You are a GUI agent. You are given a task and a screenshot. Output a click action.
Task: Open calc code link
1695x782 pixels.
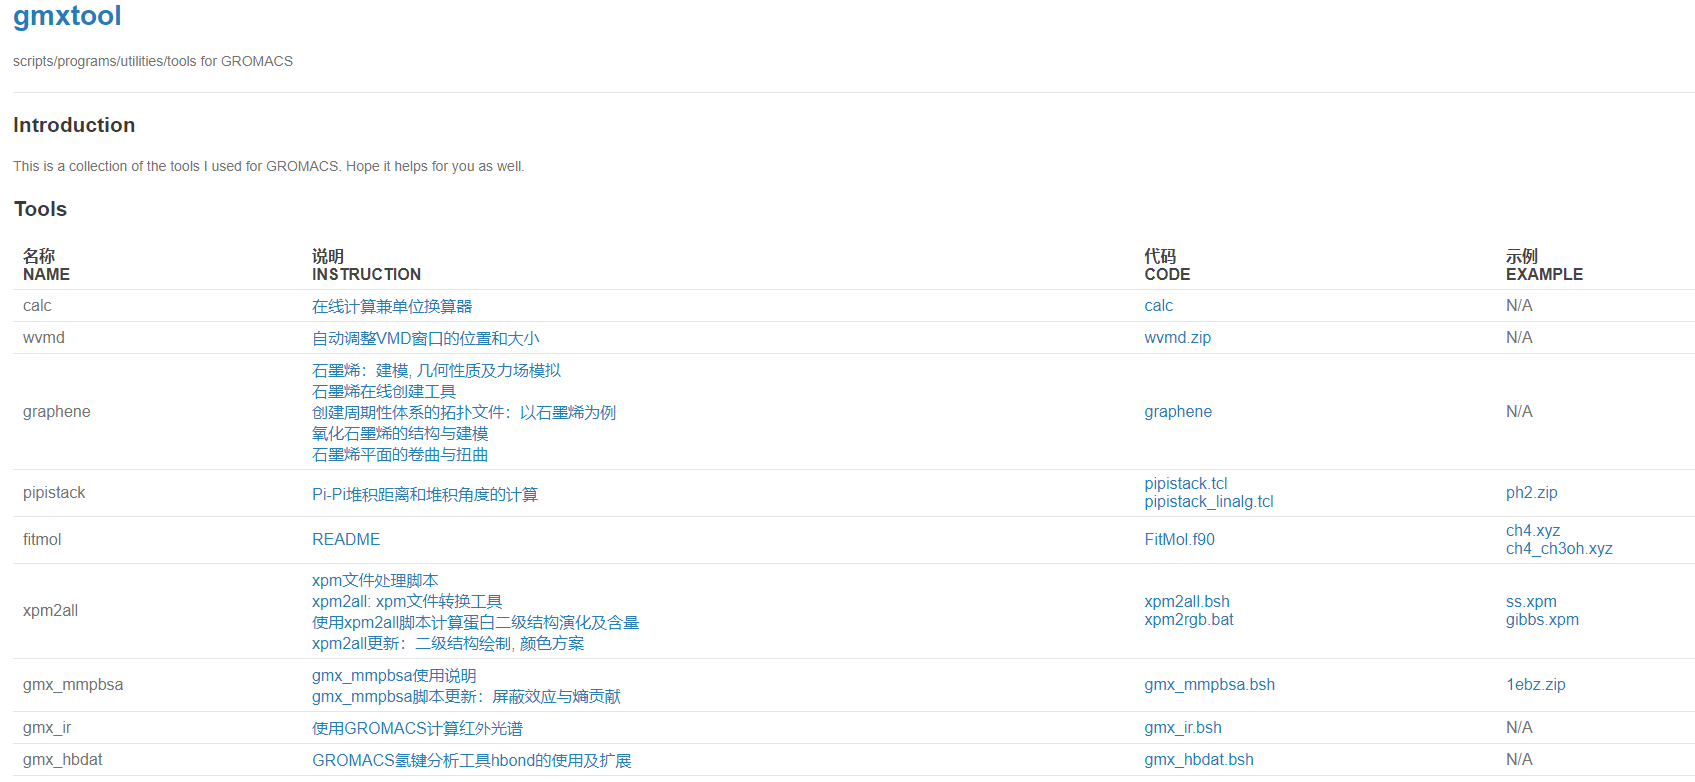point(1159,306)
